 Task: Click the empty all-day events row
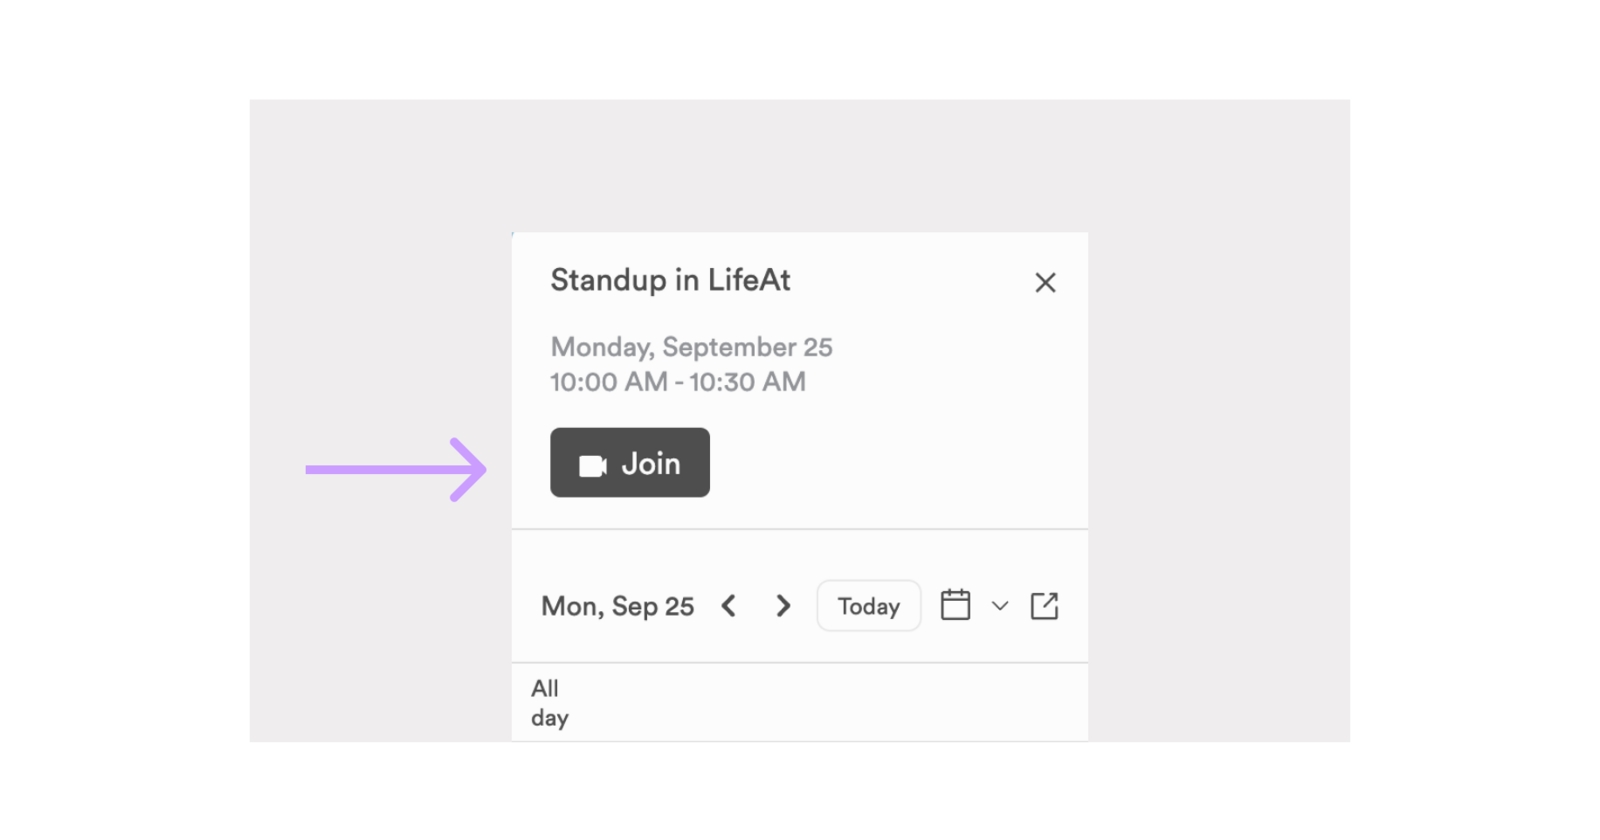point(830,703)
